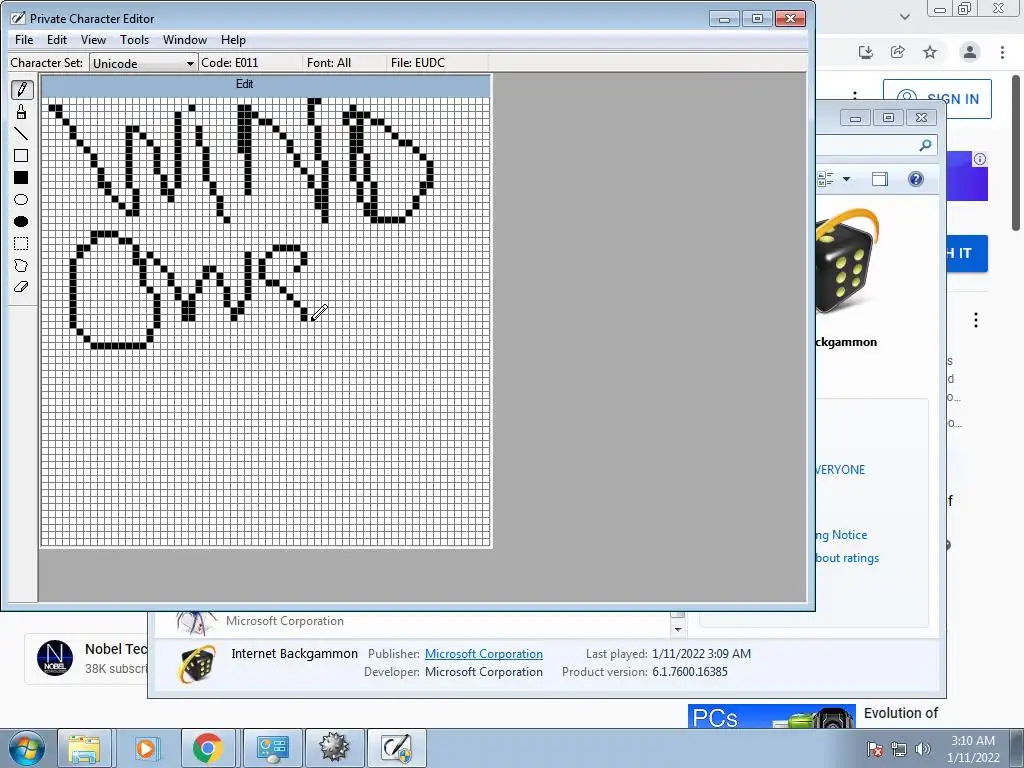Select the Filled Rectangle tool

[21, 178]
